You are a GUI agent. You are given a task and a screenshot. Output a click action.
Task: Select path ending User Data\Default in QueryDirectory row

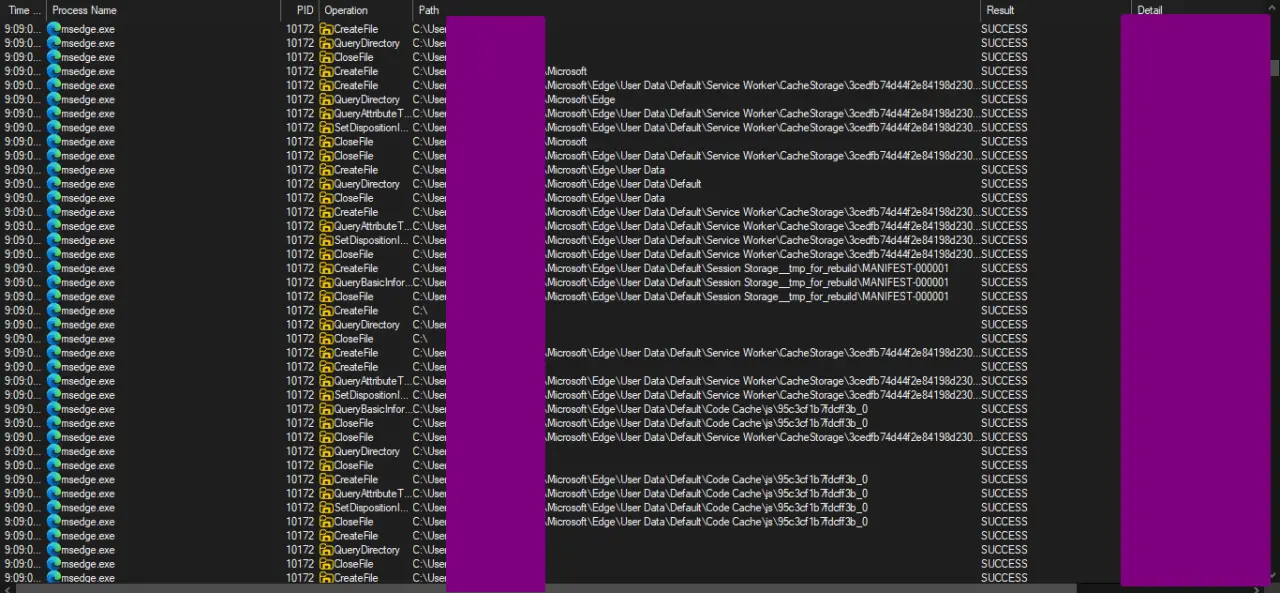point(623,184)
